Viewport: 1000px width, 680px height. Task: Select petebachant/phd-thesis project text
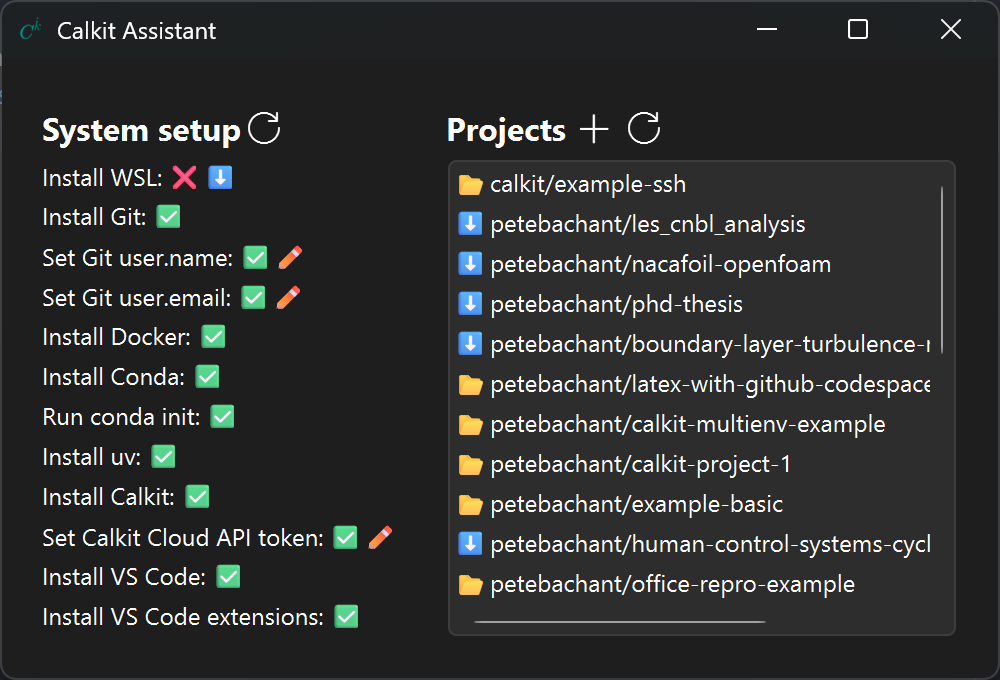click(617, 304)
